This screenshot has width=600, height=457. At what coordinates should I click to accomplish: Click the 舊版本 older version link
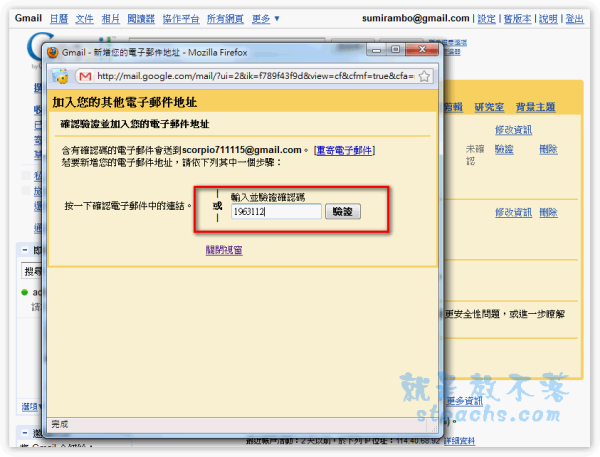coord(517,18)
